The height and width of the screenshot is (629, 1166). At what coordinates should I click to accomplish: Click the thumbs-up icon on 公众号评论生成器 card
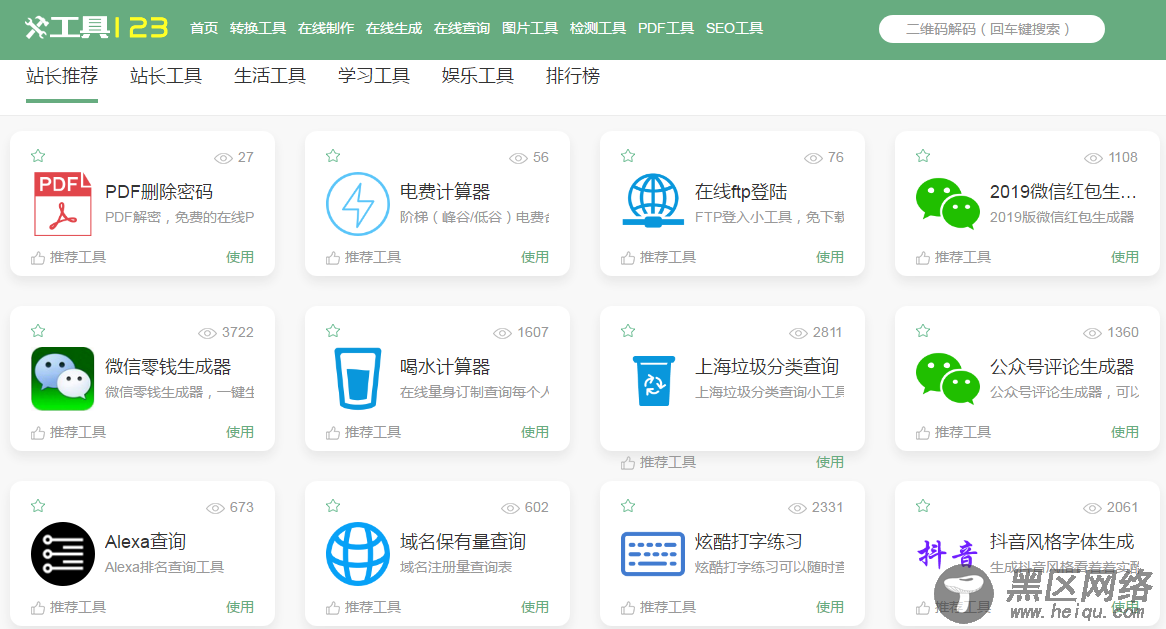[923, 433]
